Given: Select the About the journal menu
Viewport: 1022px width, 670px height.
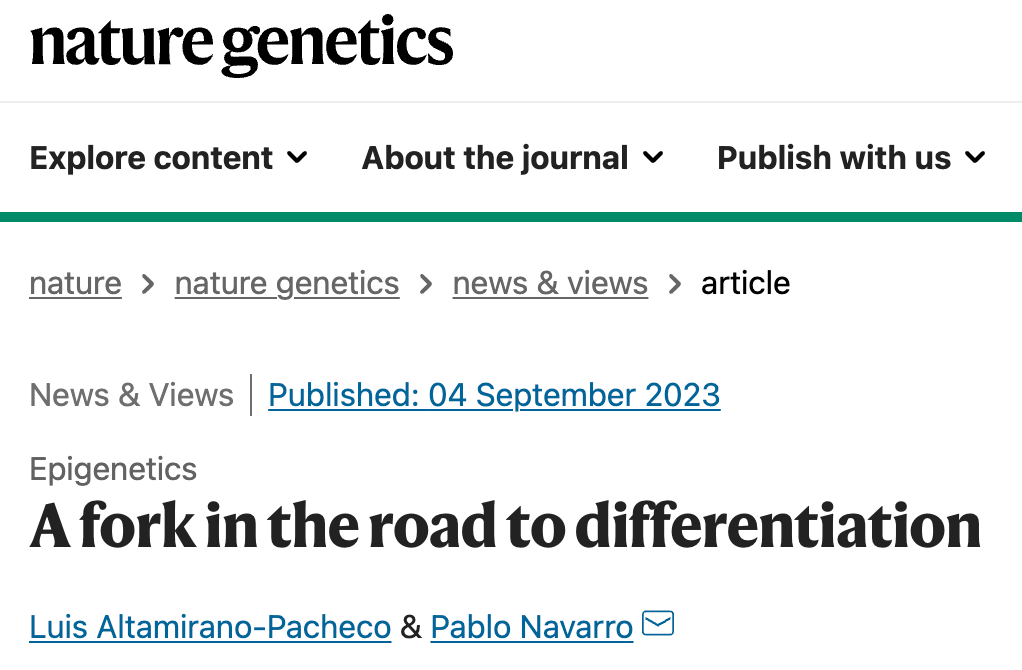Looking at the screenshot, I should click(495, 158).
